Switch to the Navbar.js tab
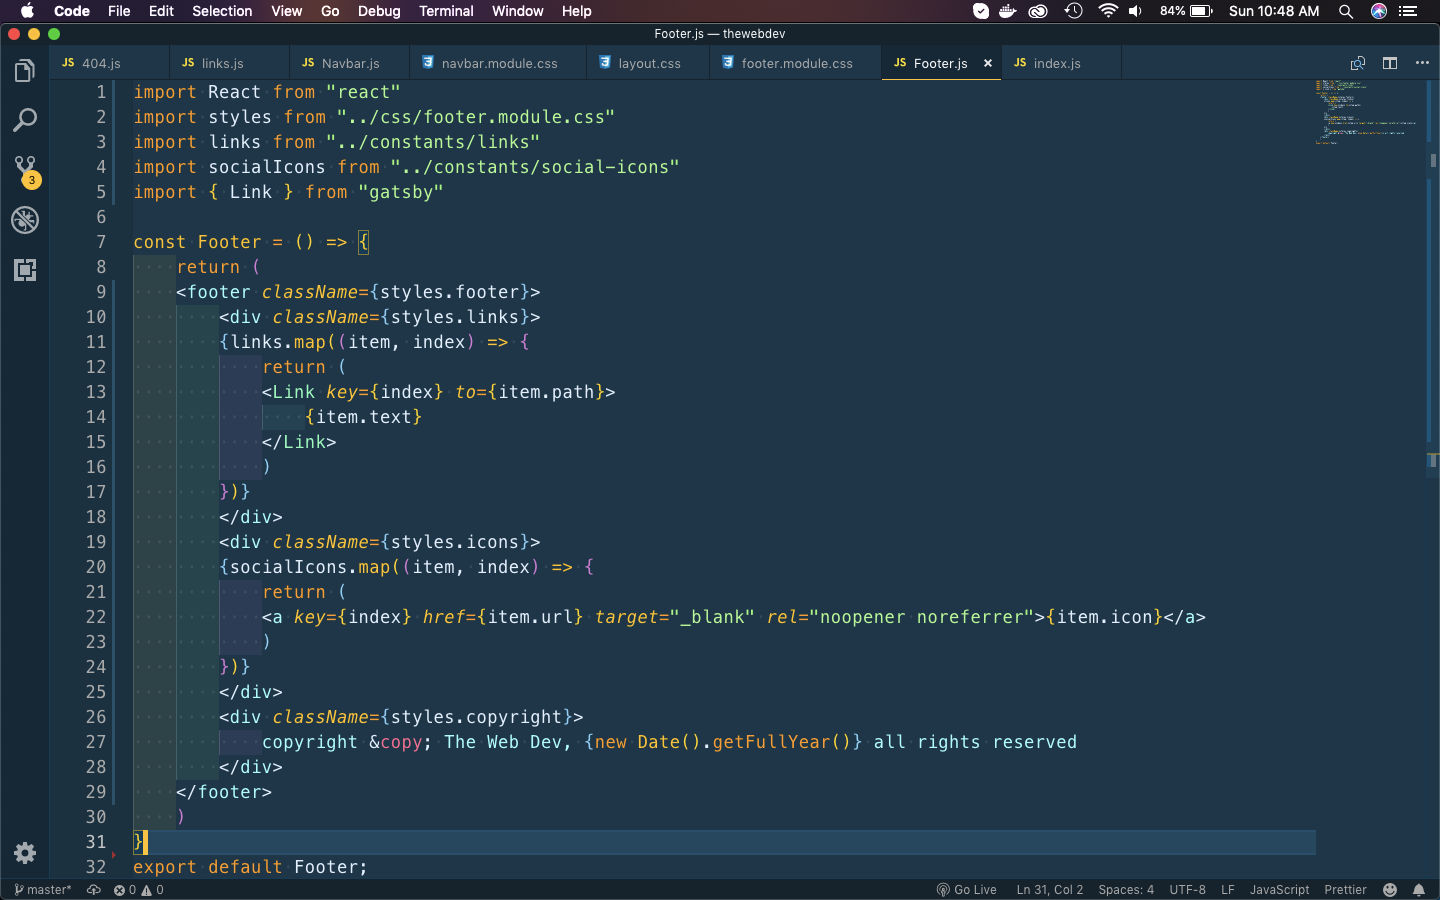This screenshot has height=900, width=1440. (349, 63)
